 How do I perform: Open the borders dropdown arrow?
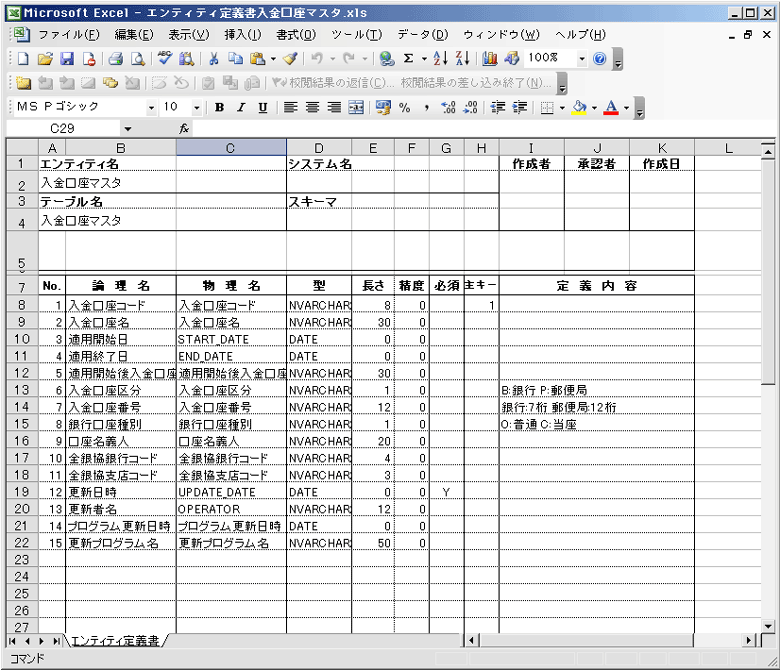click(562, 108)
